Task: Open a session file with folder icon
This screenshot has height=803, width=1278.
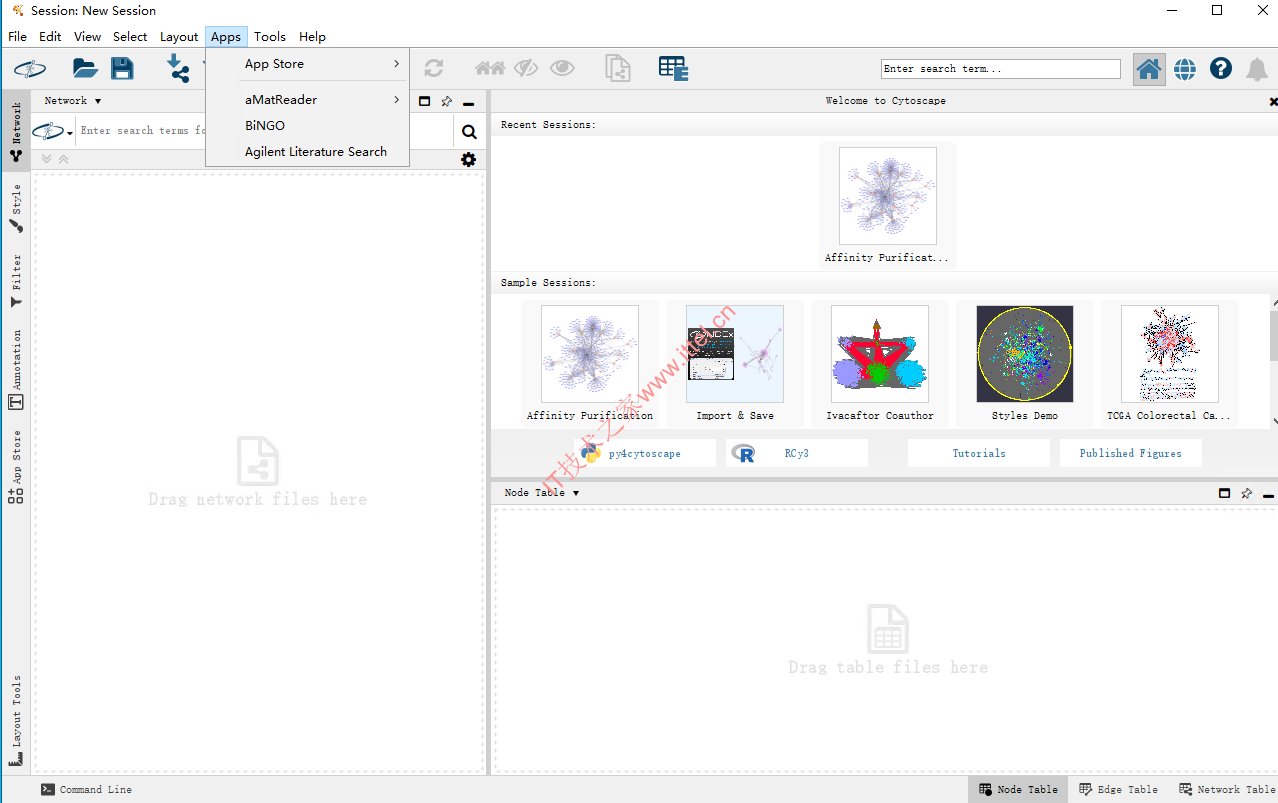Action: pyautogui.click(x=85, y=68)
